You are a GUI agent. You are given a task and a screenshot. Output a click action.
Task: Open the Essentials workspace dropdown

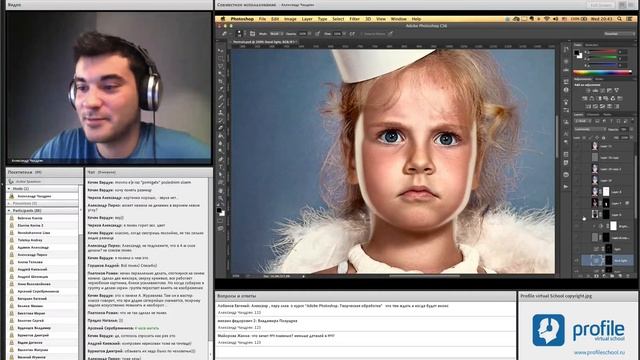(620, 33)
